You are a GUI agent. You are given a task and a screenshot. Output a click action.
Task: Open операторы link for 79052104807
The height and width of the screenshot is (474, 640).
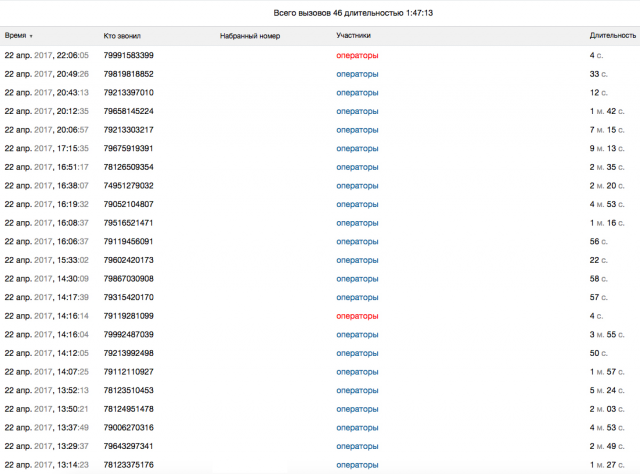point(357,205)
